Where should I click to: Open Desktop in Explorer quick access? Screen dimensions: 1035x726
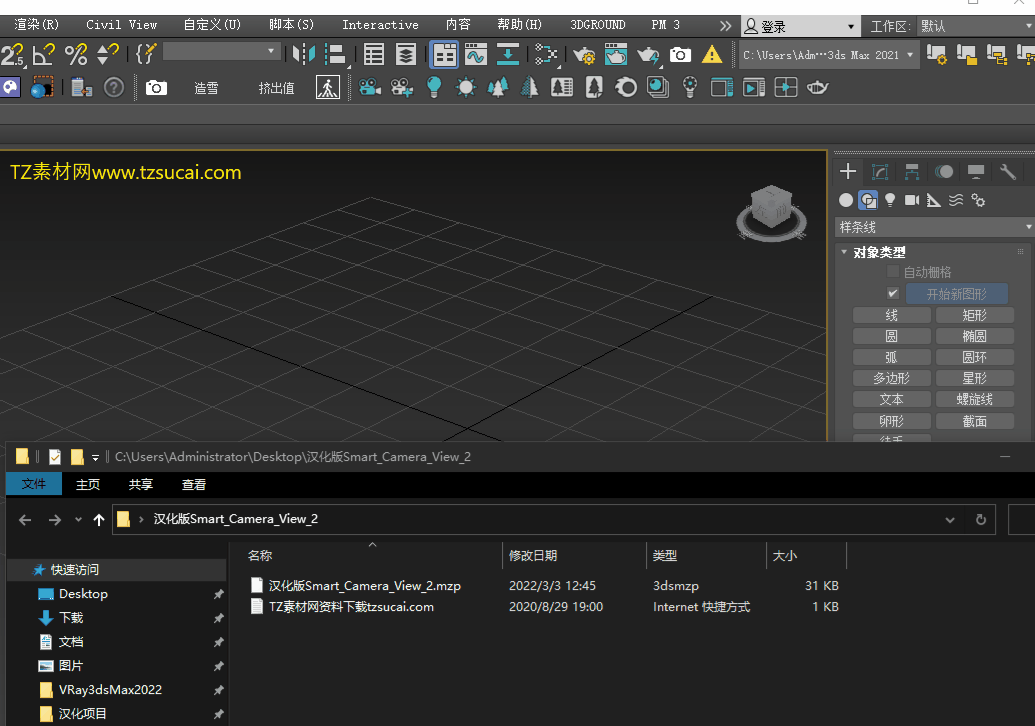(x=83, y=593)
